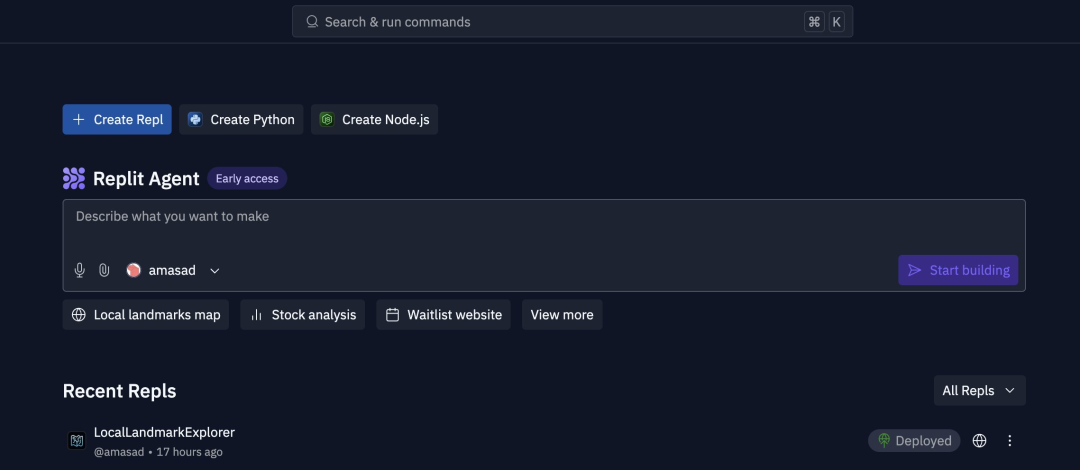This screenshot has width=1080, height=470.
Task: Click the microphone voice input icon
Action: click(80, 270)
